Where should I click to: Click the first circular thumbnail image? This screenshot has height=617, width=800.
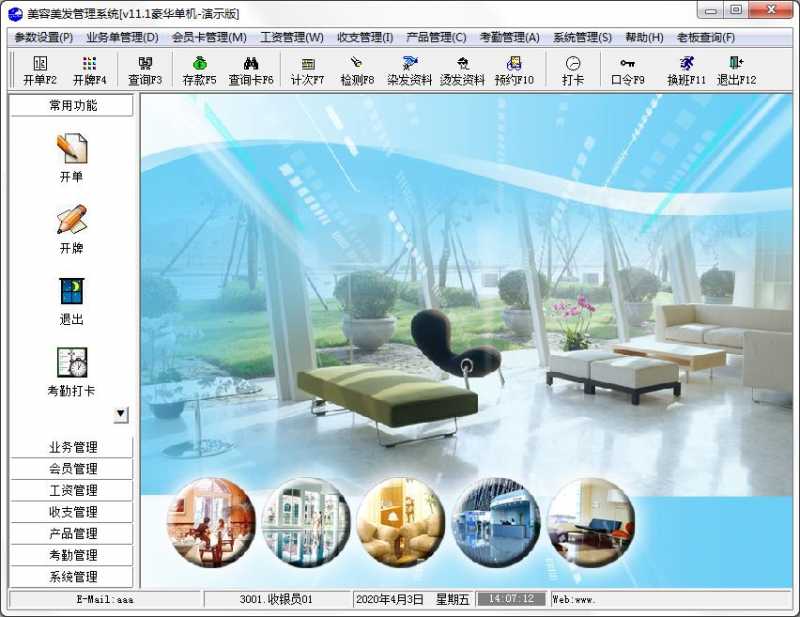pos(211,522)
